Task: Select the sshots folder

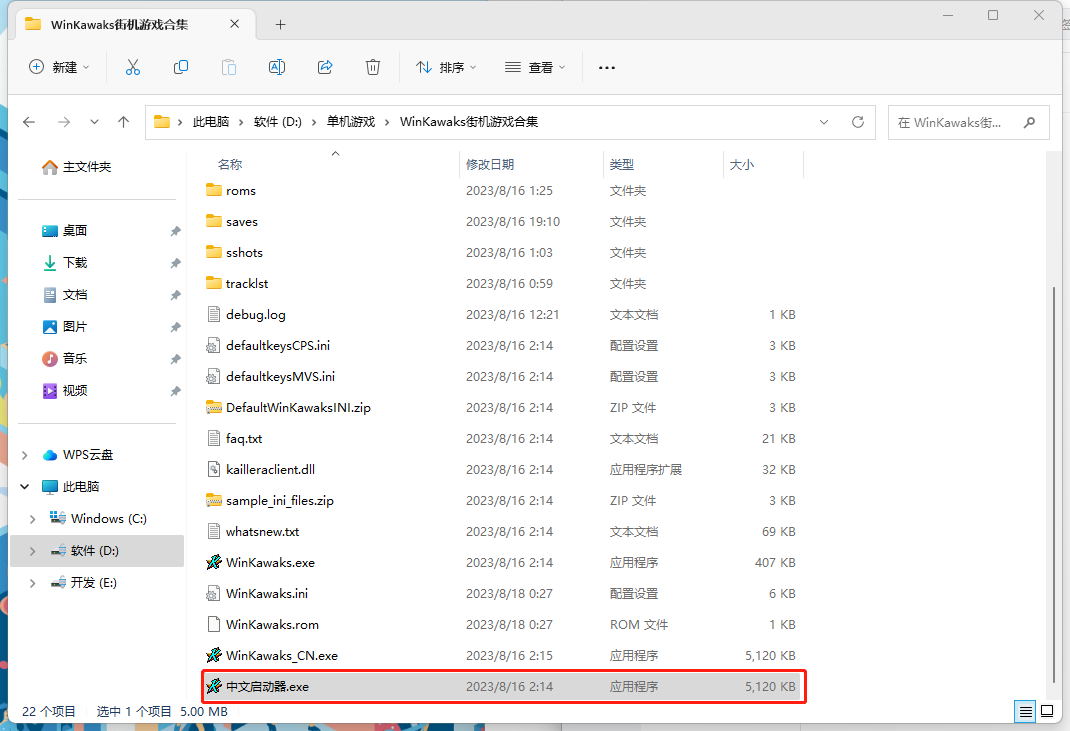Action: point(504,253)
